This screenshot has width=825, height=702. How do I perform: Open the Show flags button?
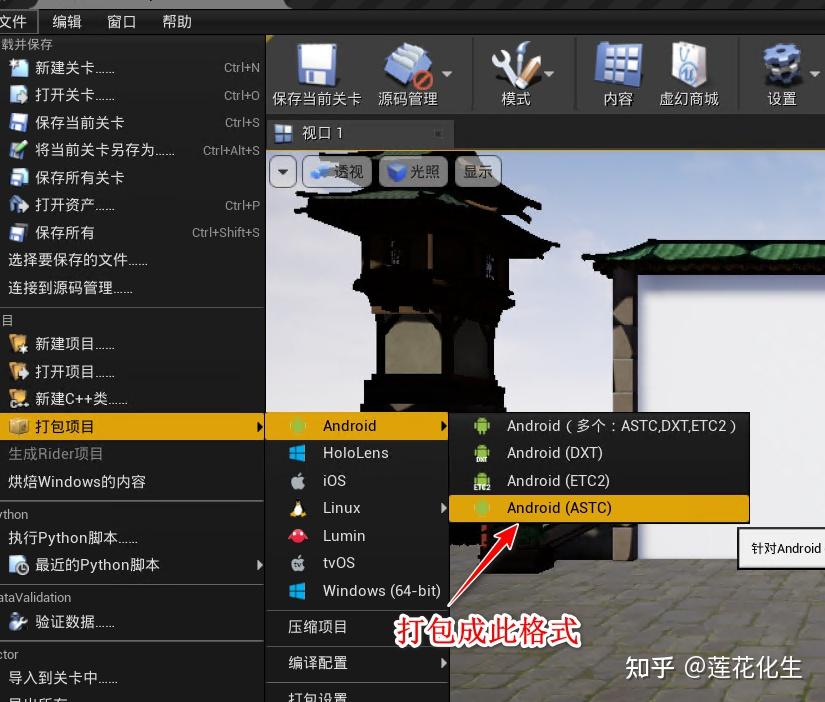pyautogui.click(x=478, y=172)
